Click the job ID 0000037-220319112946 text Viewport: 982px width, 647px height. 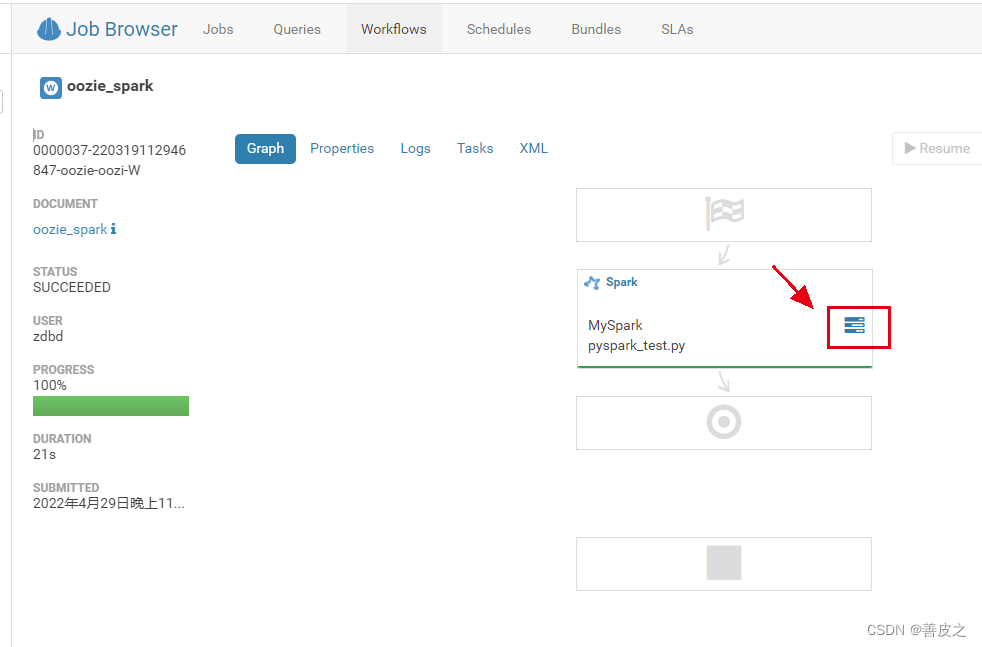(x=110, y=150)
